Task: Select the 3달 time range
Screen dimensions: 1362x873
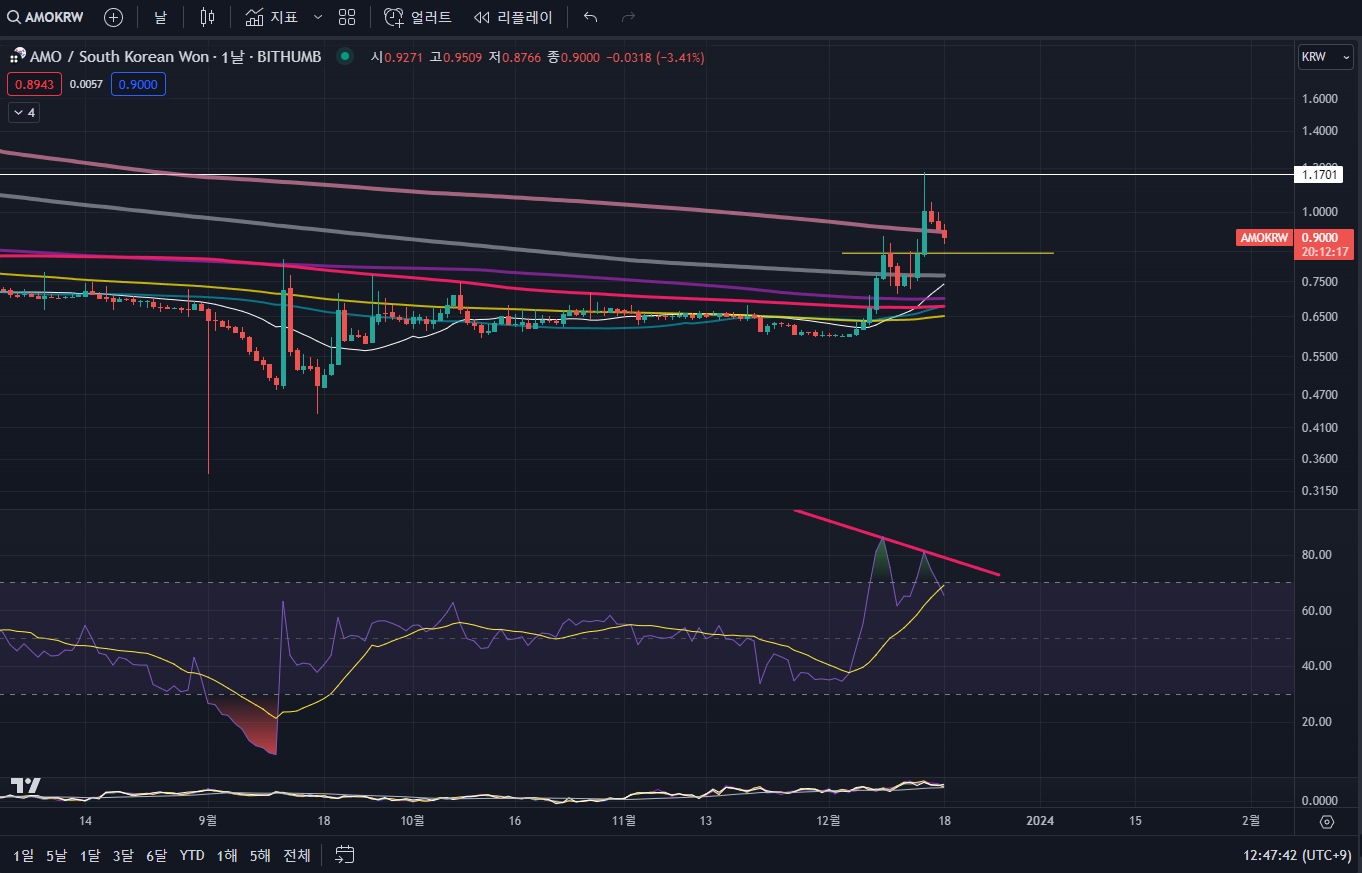Action: (x=123, y=855)
